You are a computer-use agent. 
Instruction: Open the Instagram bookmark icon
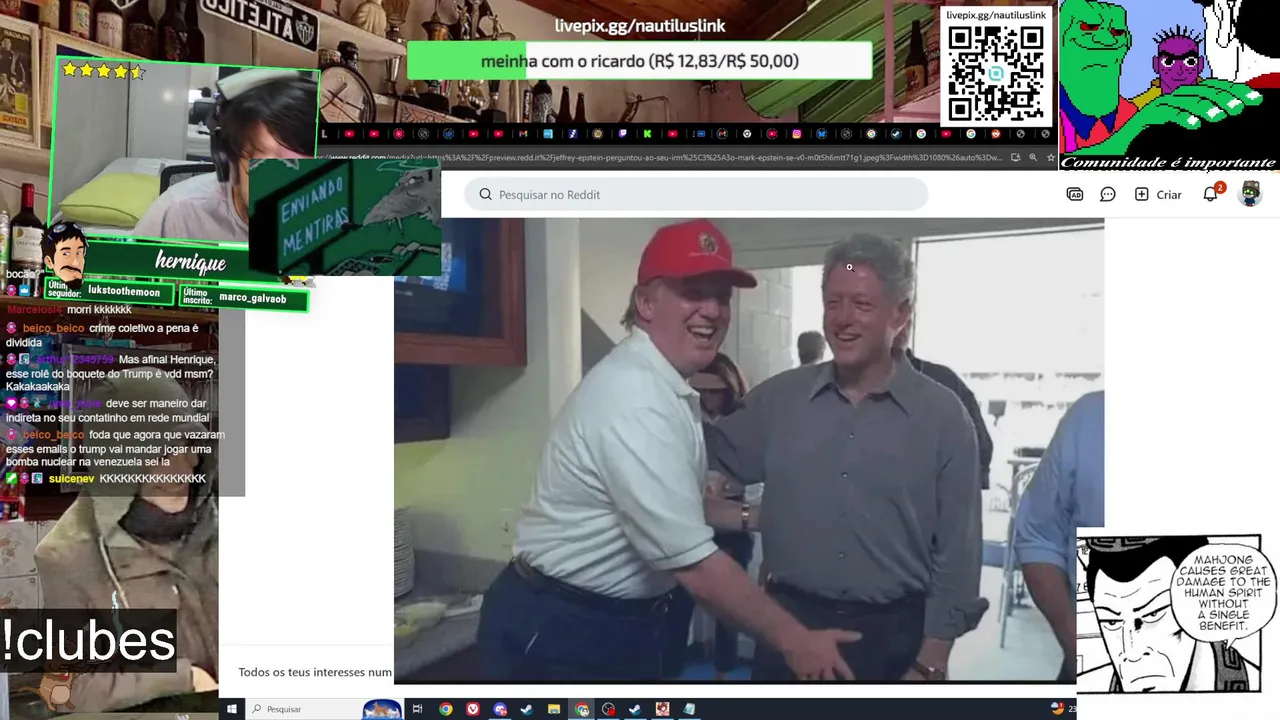[796, 134]
